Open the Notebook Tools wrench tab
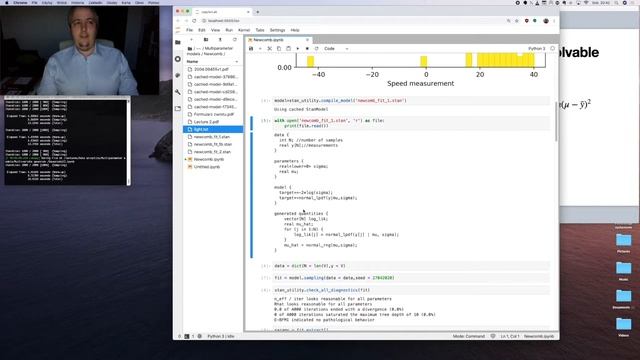The height and width of the screenshot is (360, 640). 178,92
